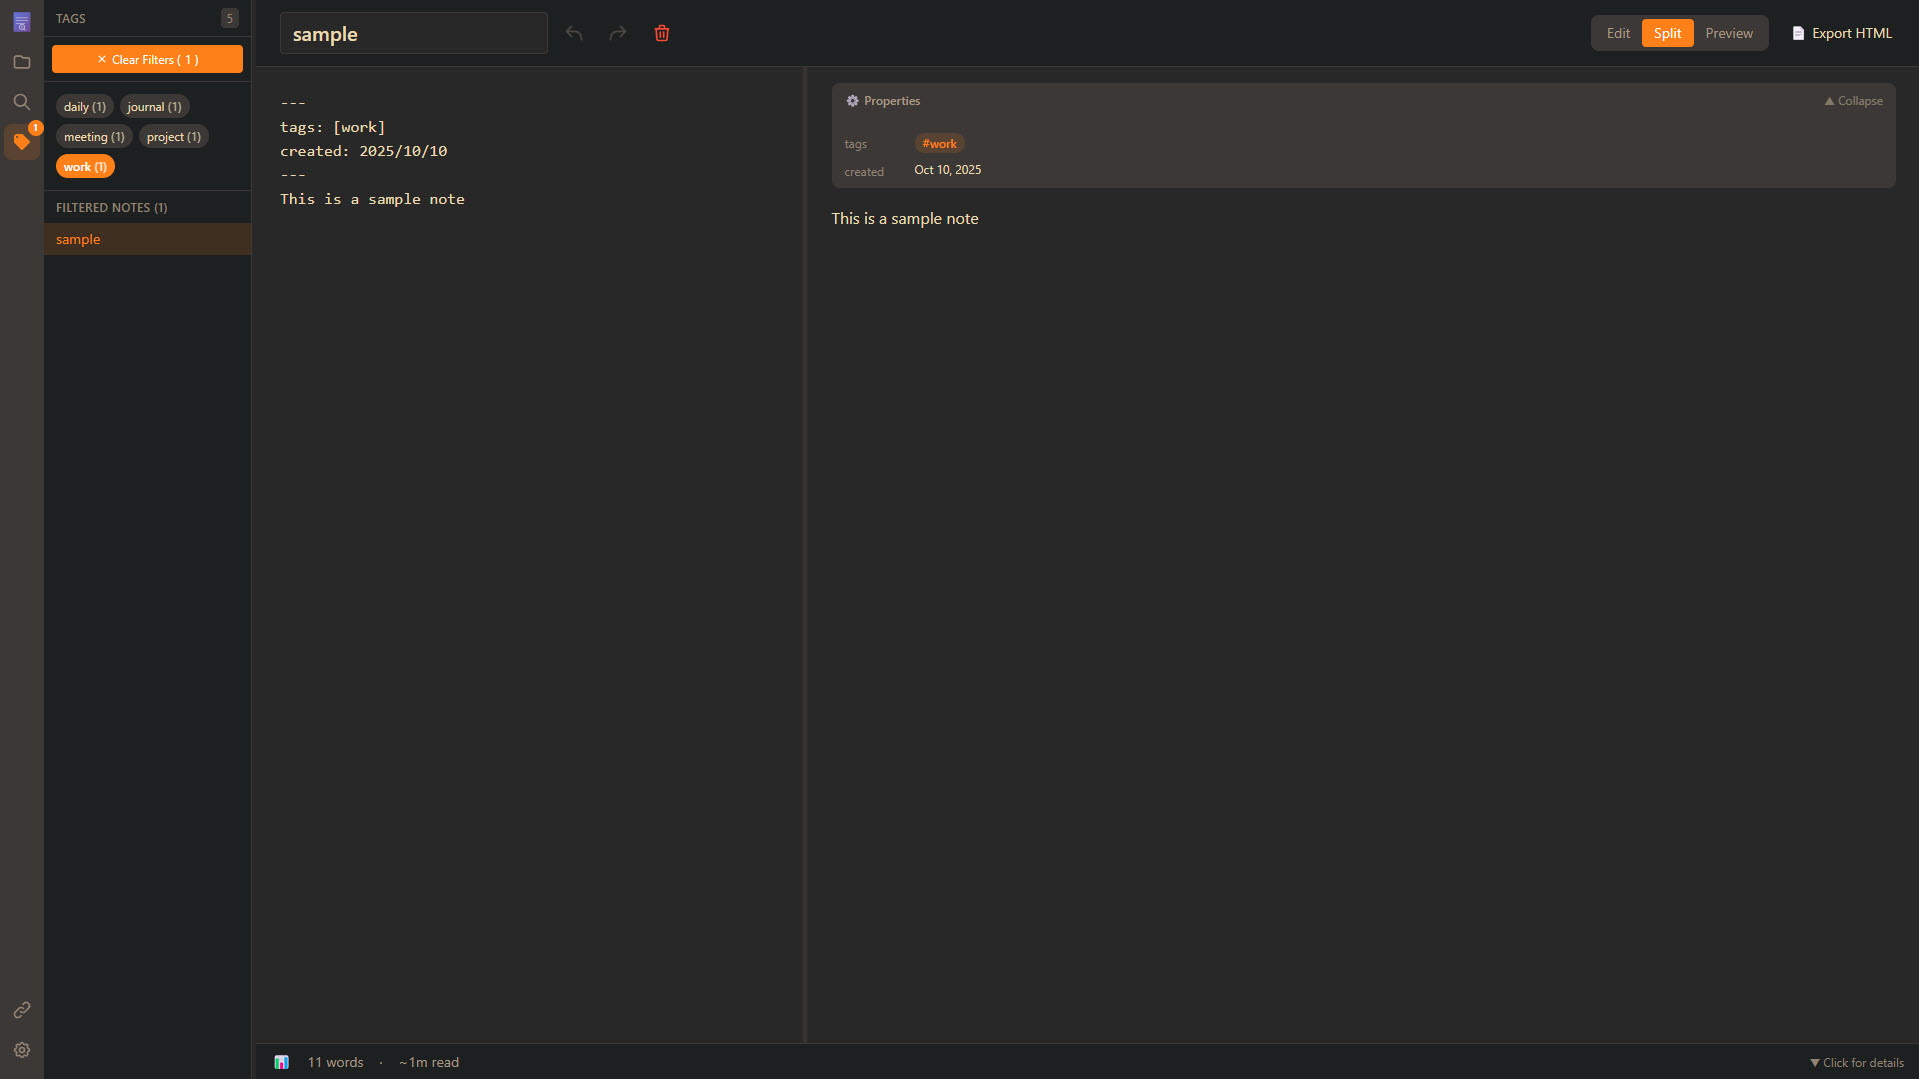Click the 'Properties' panel title text
Image resolution: width=1919 pixels, height=1079 pixels.
click(x=892, y=101)
